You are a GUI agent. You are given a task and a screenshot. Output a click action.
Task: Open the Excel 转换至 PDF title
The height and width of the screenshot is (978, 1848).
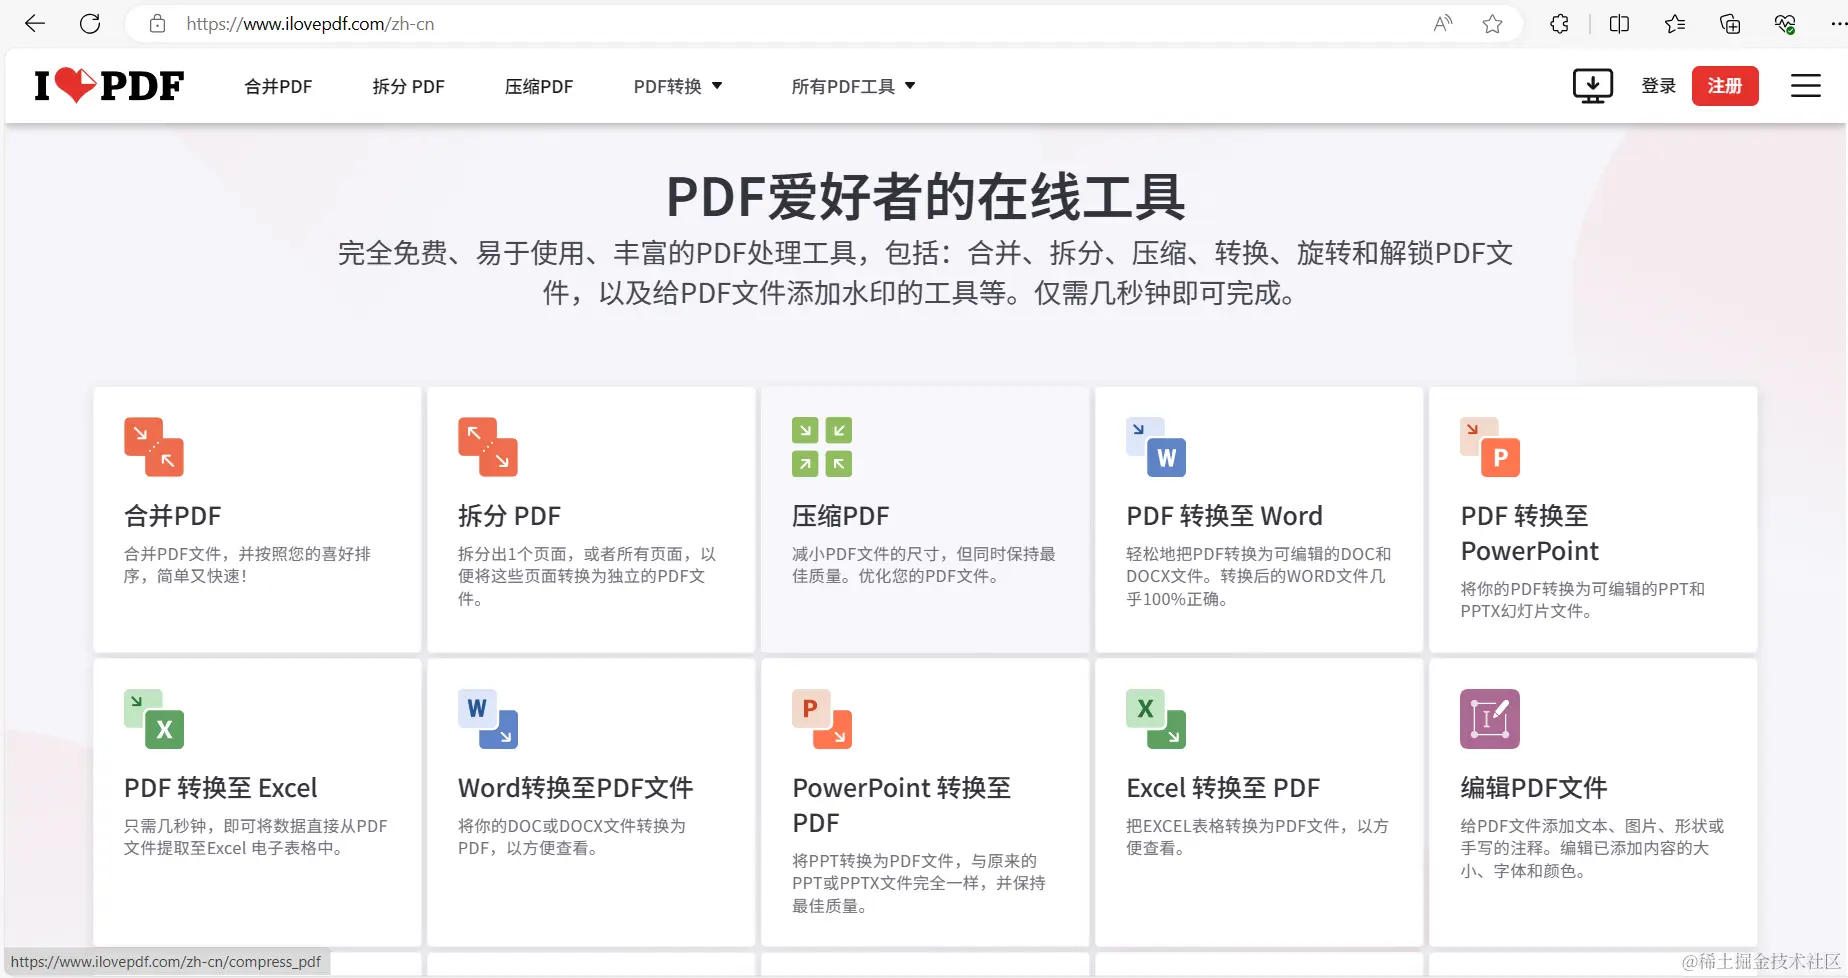[1223, 788]
